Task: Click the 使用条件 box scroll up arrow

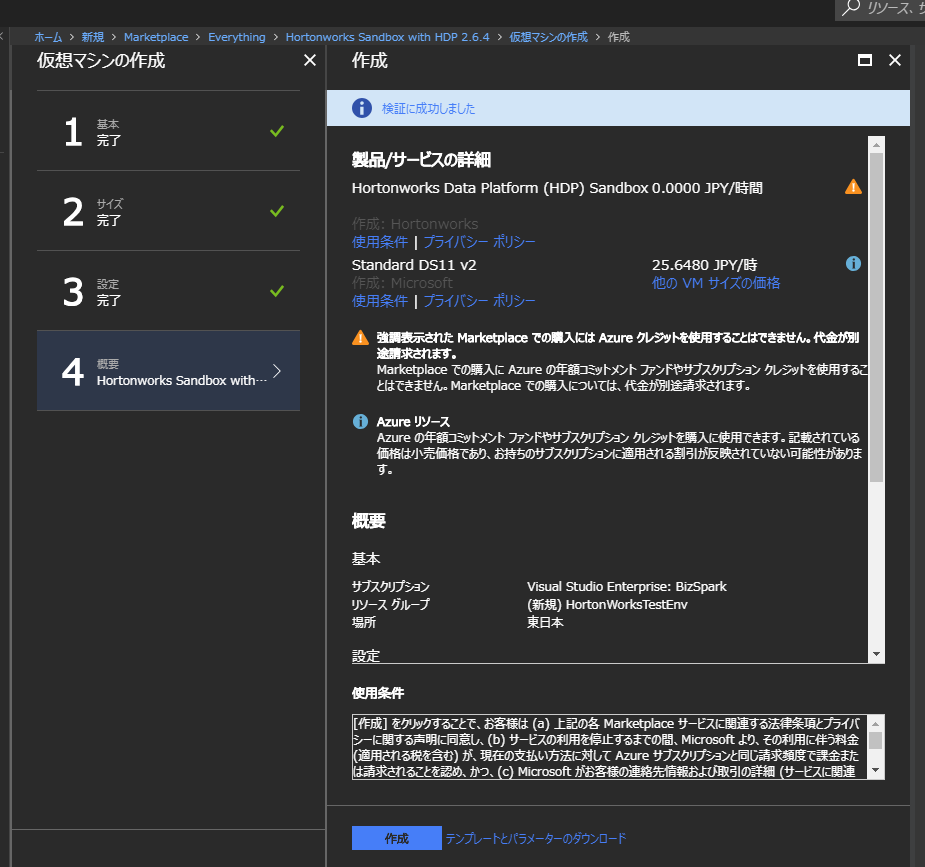Action: pos(875,724)
